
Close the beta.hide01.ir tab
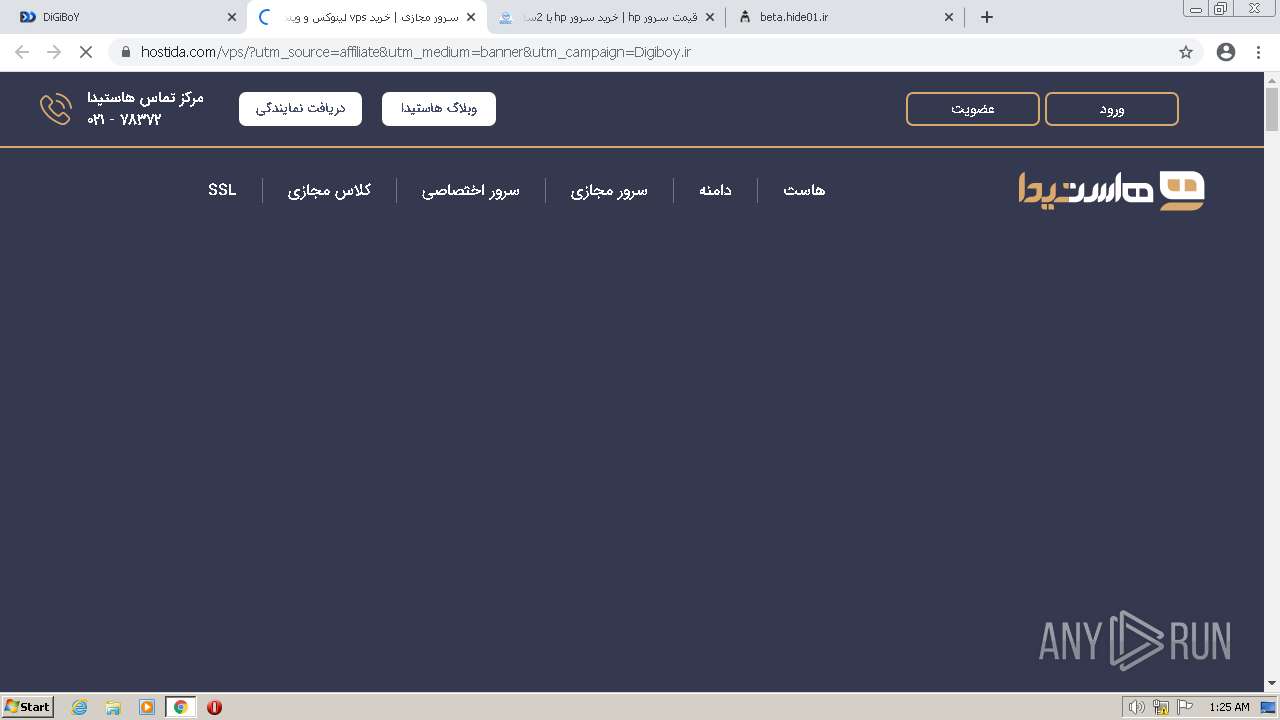tap(949, 17)
